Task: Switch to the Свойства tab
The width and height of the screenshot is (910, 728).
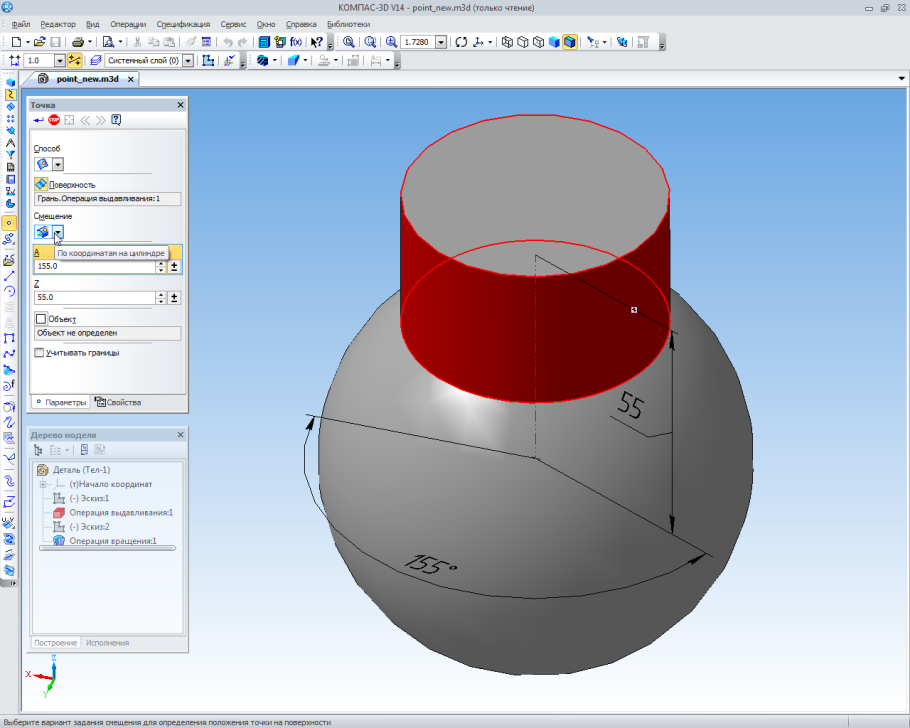Action: [118, 402]
